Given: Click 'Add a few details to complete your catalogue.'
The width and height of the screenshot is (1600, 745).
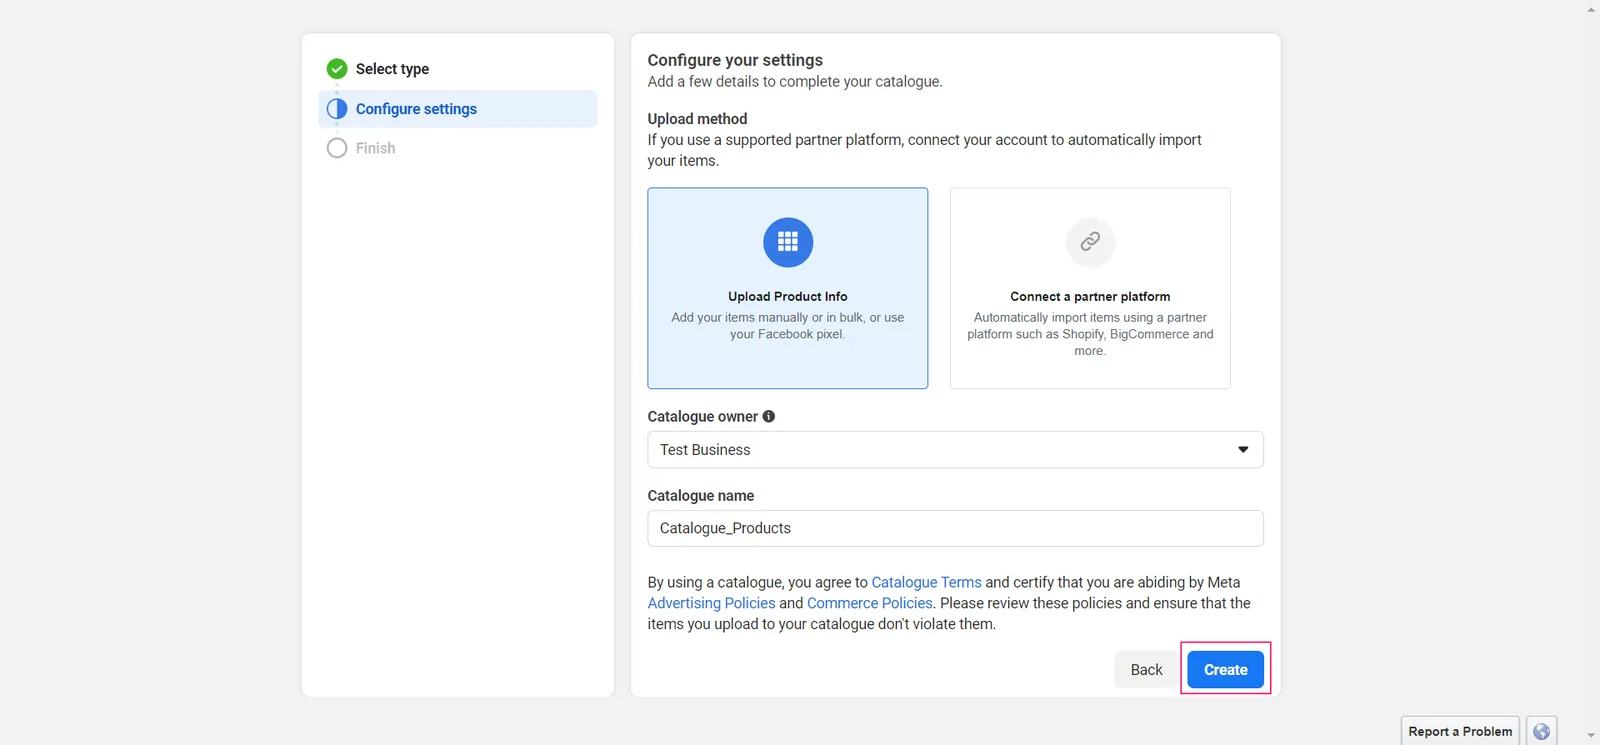Looking at the screenshot, I should click(x=795, y=82).
